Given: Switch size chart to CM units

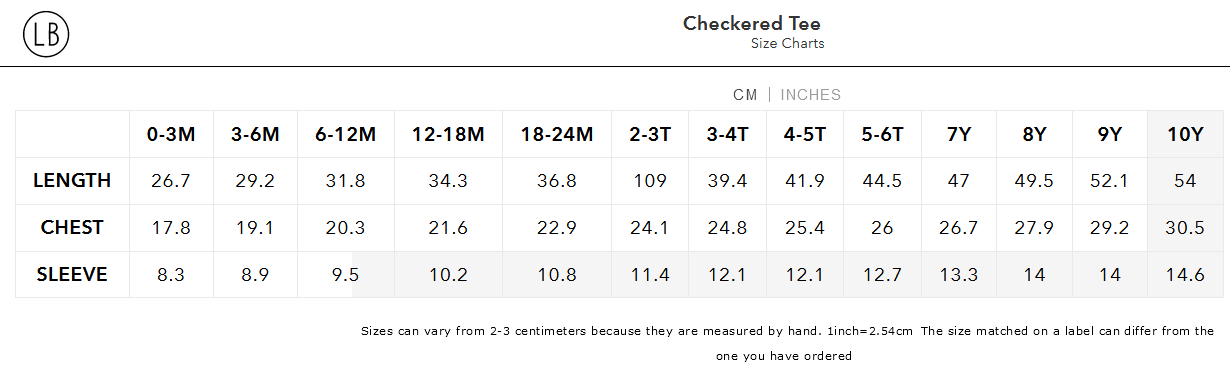Looking at the screenshot, I should pyautogui.click(x=745, y=95).
